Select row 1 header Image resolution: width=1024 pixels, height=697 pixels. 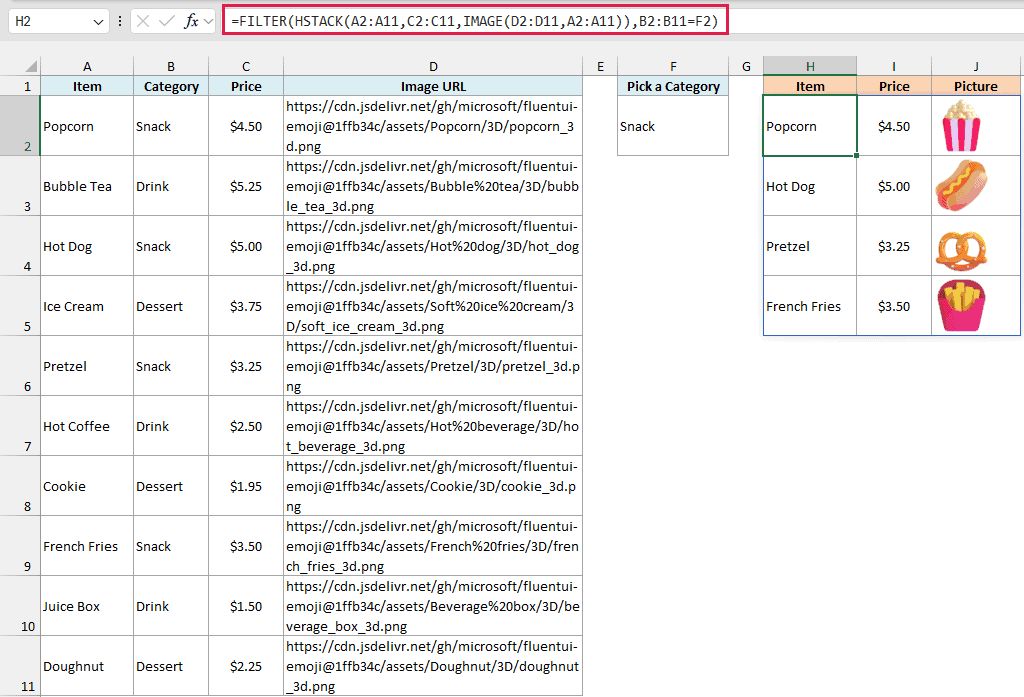pyautogui.click(x=20, y=86)
